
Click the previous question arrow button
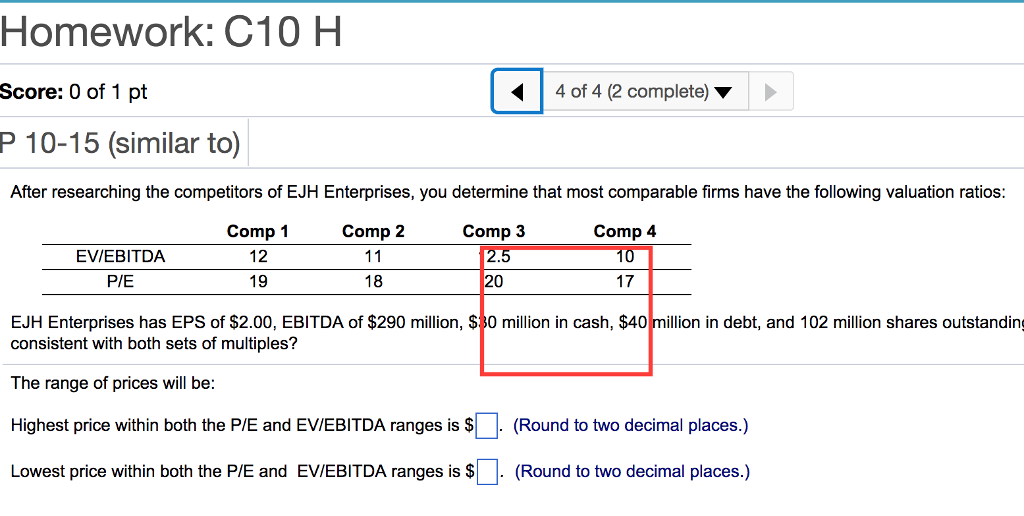517,92
